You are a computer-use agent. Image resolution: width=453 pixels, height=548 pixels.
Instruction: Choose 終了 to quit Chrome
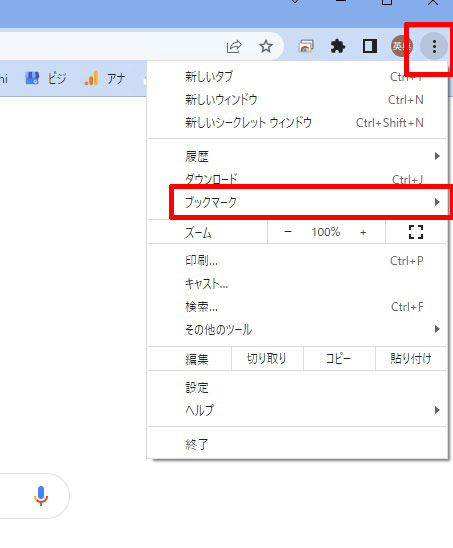(297, 444)
